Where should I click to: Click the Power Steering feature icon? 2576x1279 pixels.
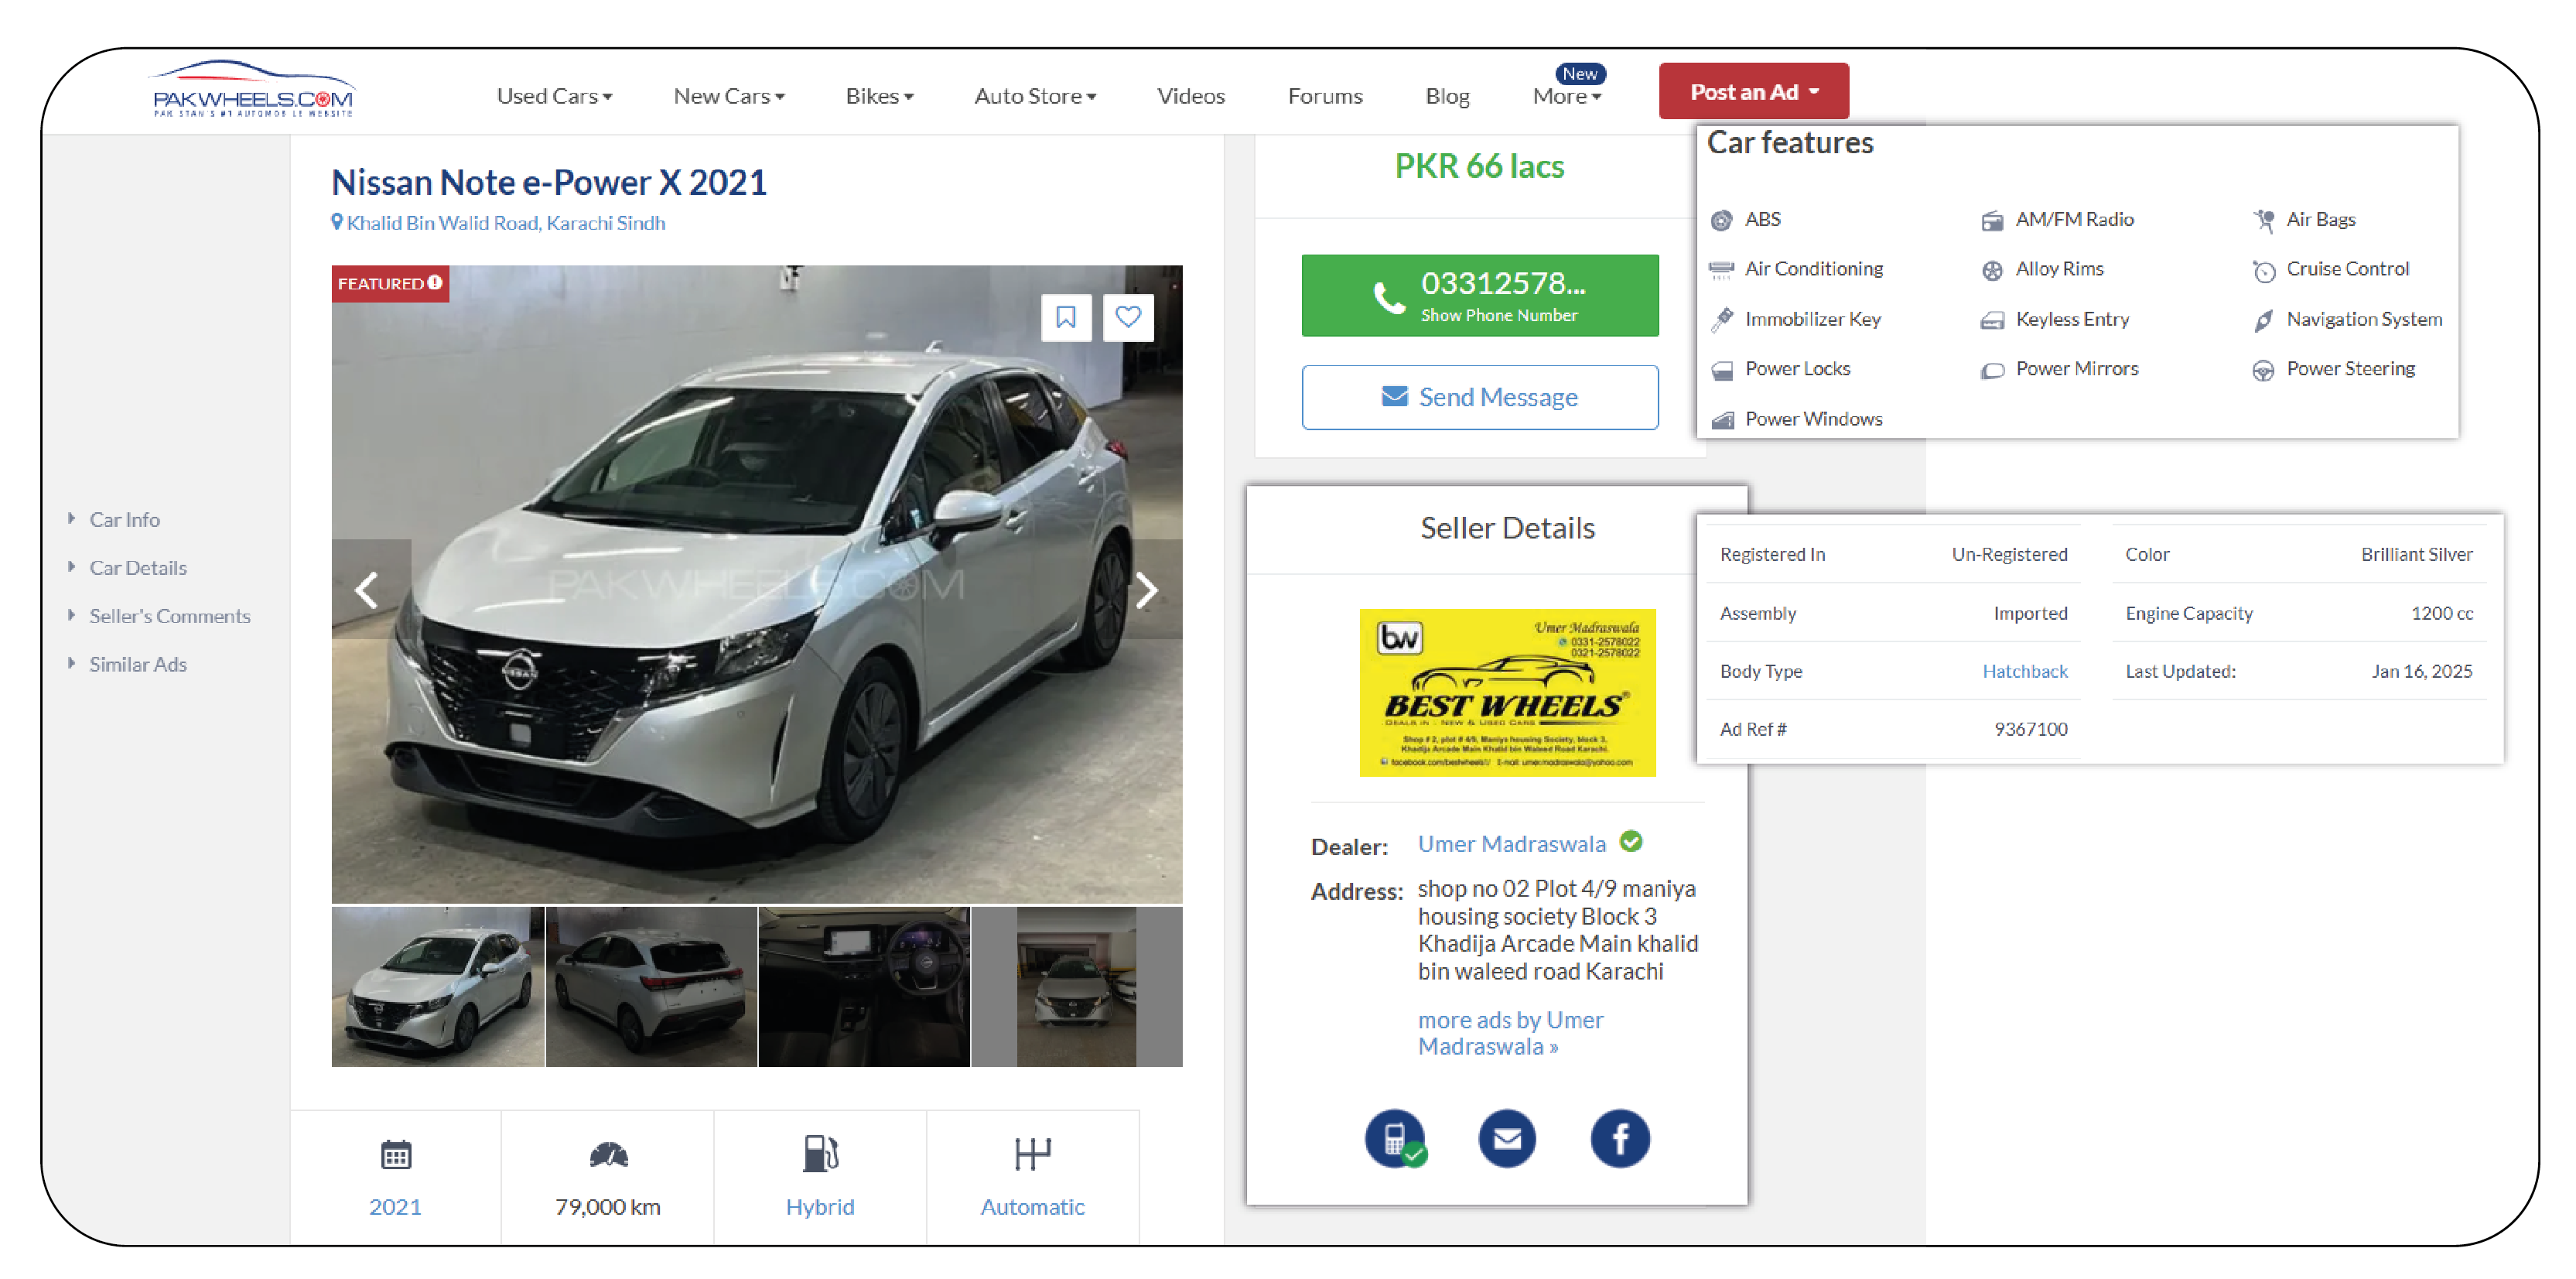(2263, 370)
